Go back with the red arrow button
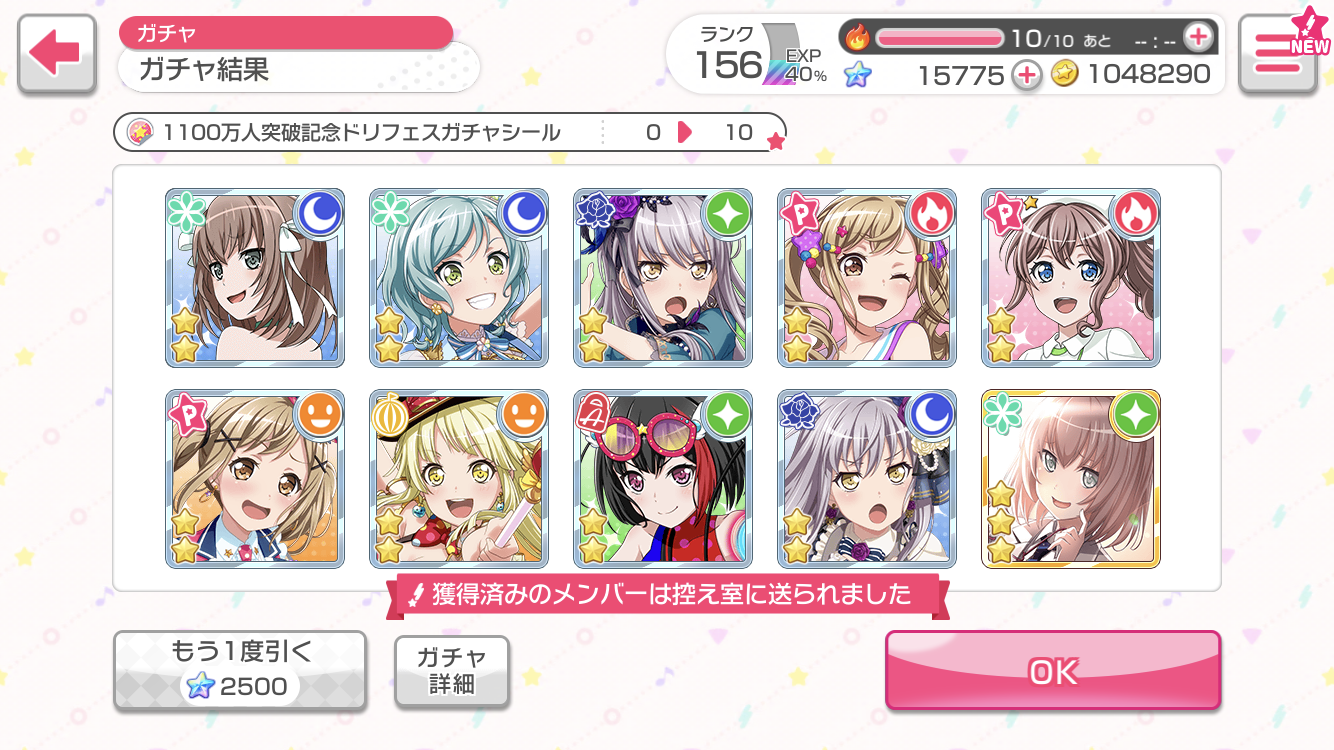This screenshot has height=750, width=1334. point(56,56)
